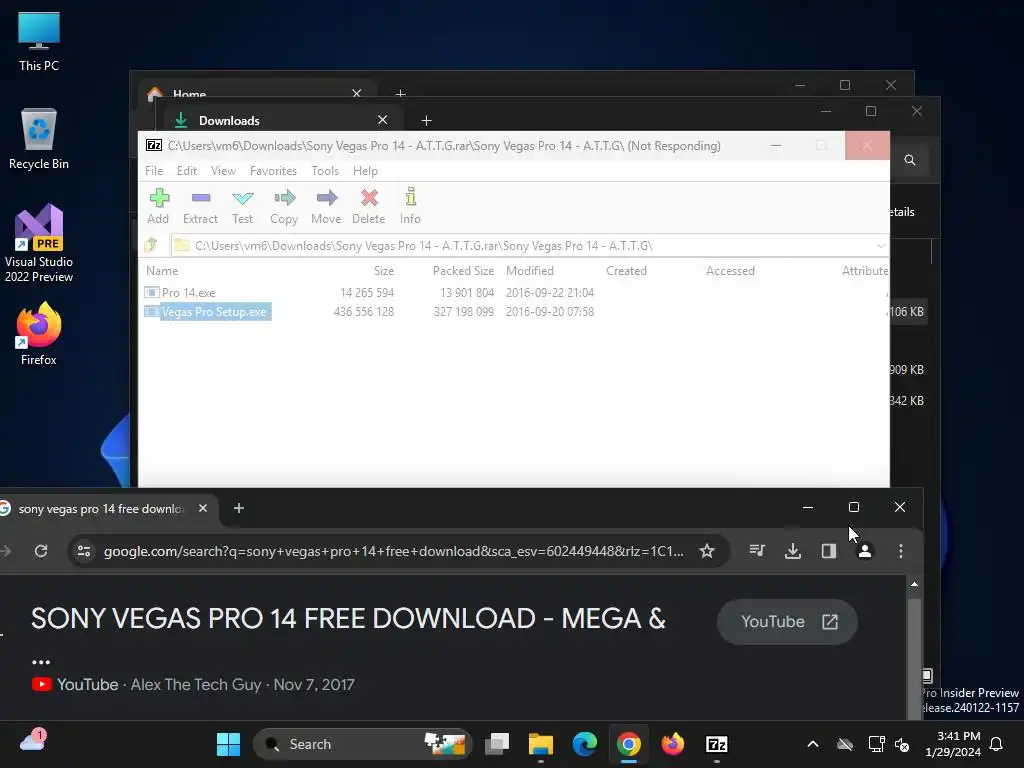Viewport: 1024px width, 768px height.
Task: View site information icon in Chrome address bar
Action: (84, 551)
